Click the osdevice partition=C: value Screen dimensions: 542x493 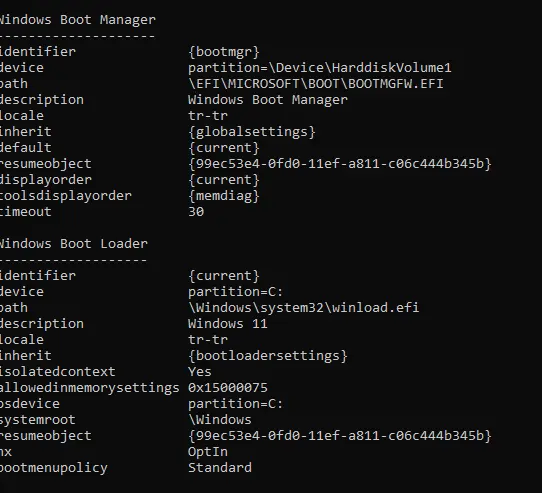click(236, 404)
